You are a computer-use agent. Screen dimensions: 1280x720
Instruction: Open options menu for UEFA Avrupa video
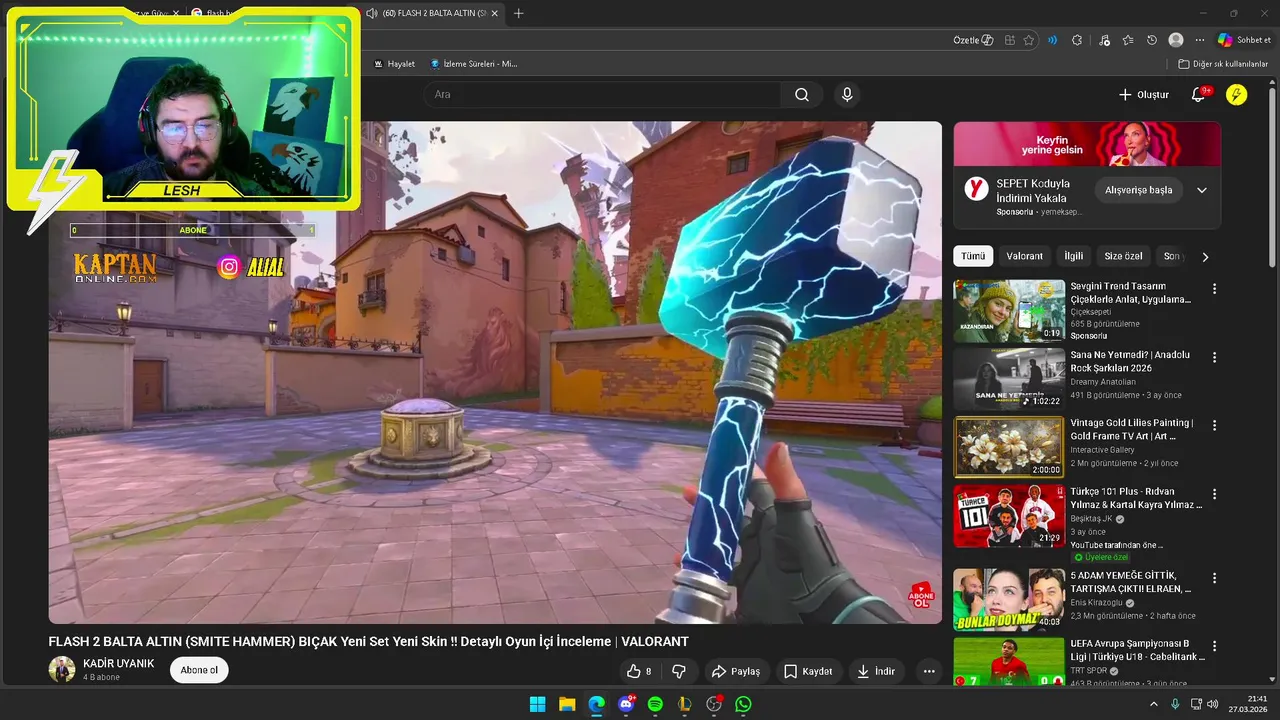(x=1215, y=646)
